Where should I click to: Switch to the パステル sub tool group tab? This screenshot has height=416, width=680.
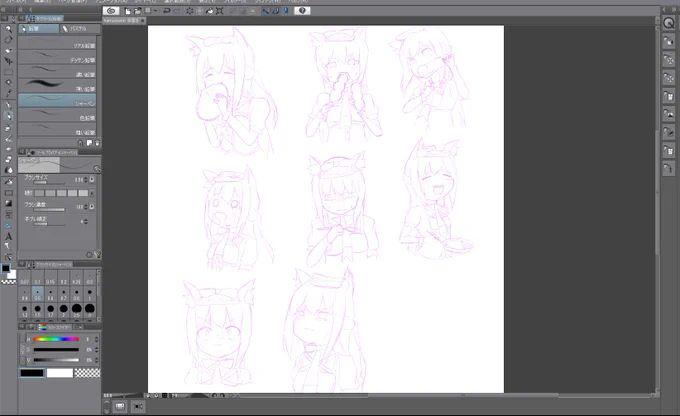[x=80, y=29]
